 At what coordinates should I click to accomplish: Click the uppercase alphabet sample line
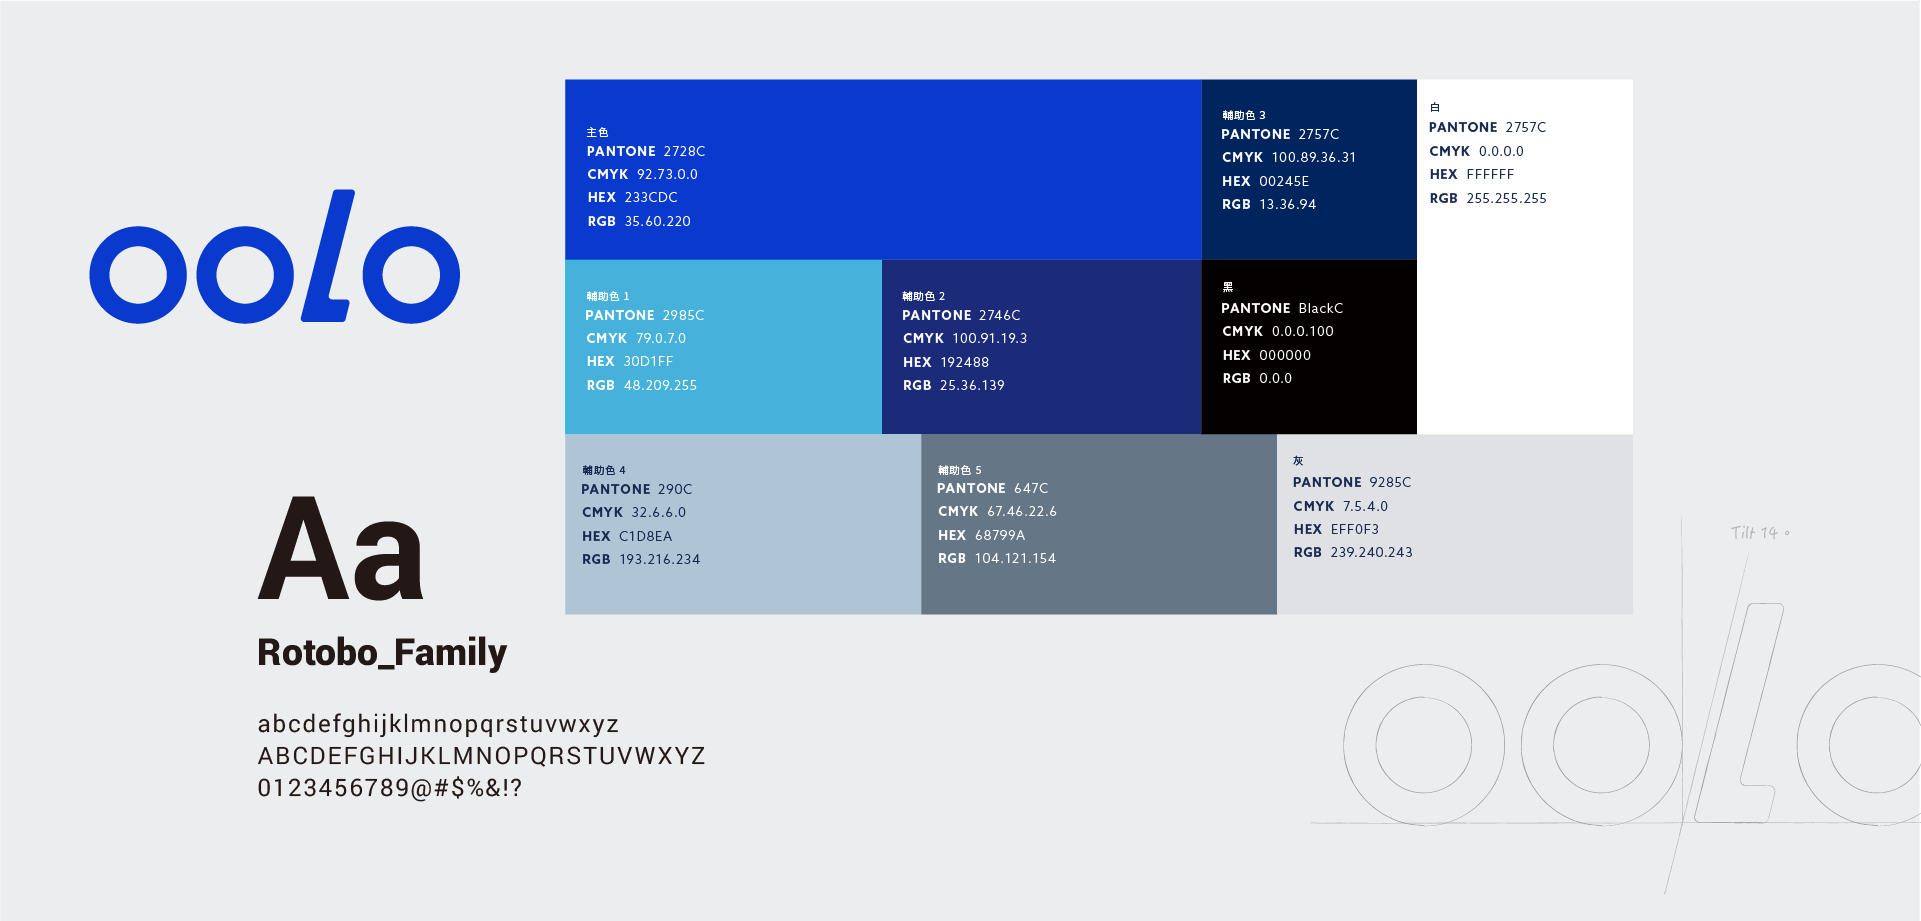click(x=481, y=756)
